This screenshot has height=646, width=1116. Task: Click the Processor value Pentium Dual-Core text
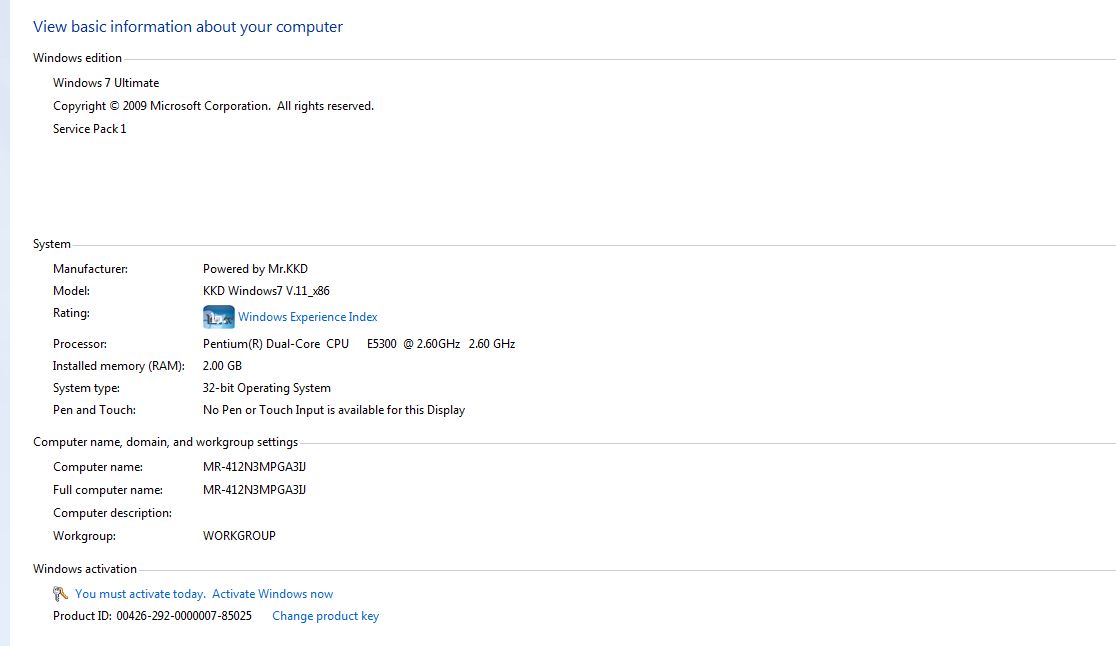(x=359, y=344)
